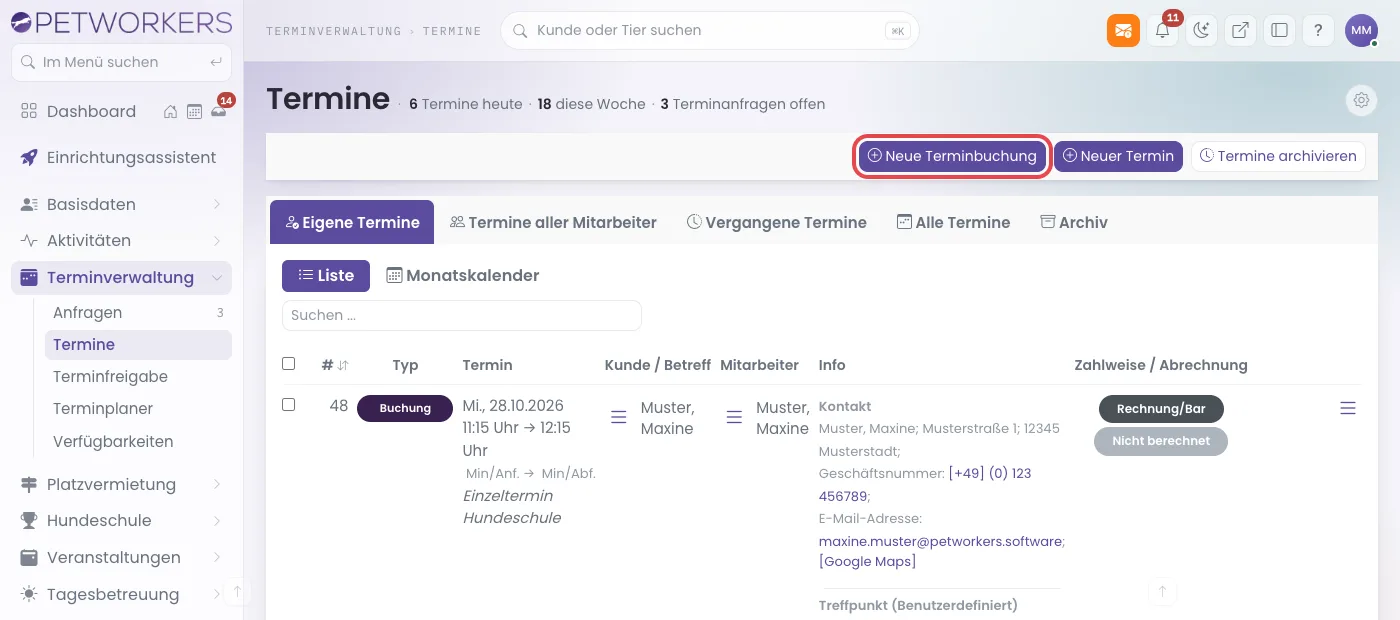Image resolution: width=1400 pixels, height=620 pixels.
Task: Open bell notifications with 11 badge
Action: coord(1163,30)
